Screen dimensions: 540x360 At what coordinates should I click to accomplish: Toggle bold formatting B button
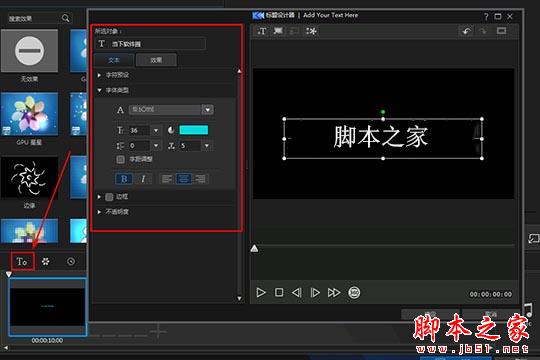point(124,179)
